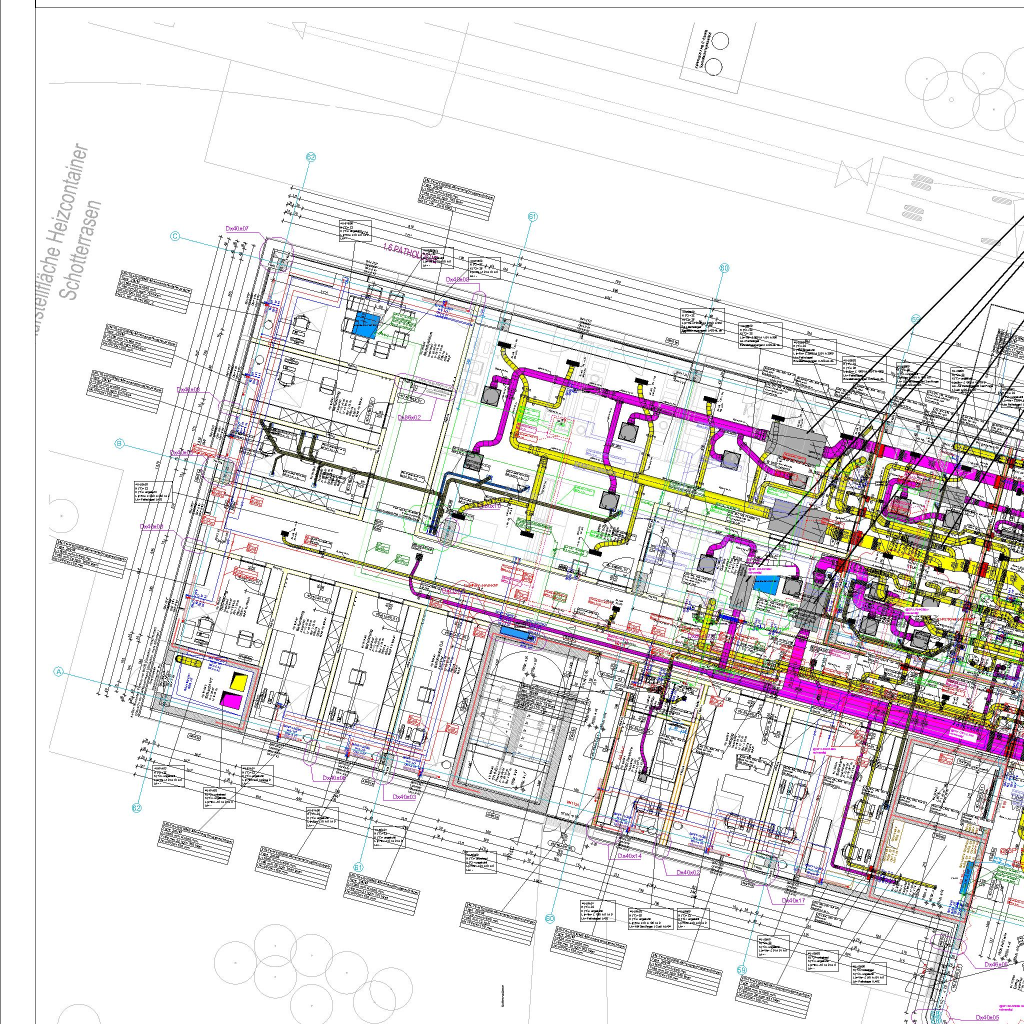Click the yellow square in corner room
This screenshot has width=1024, height=1024.
point(239,681)
